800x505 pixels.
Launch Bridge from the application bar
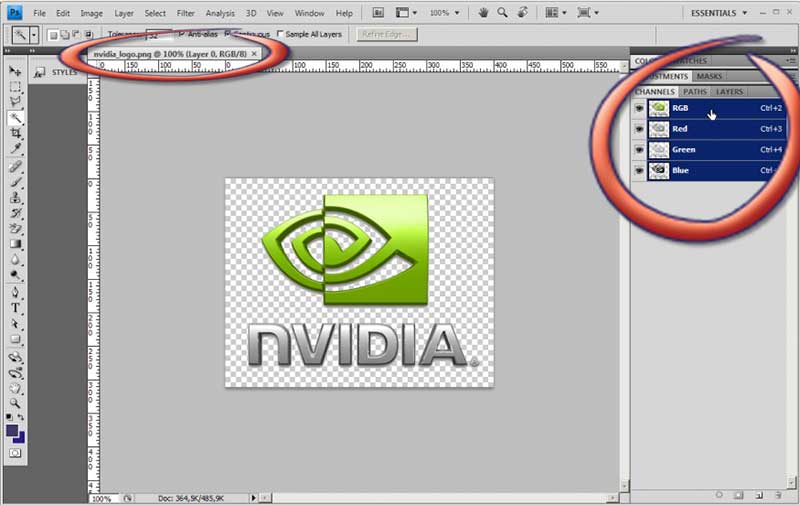pyautogui.click(x=378, y=13)
